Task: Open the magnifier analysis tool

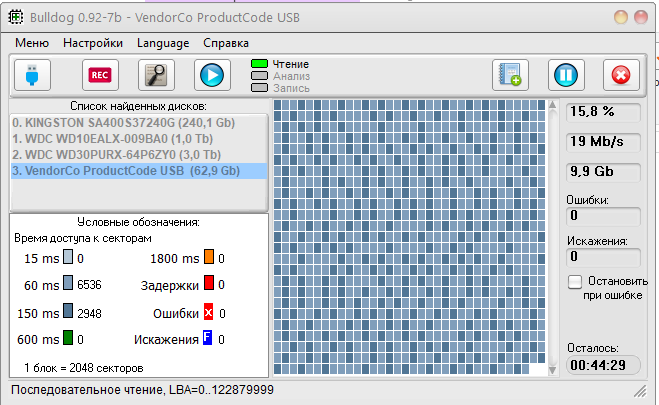Action: coord(156,75)
